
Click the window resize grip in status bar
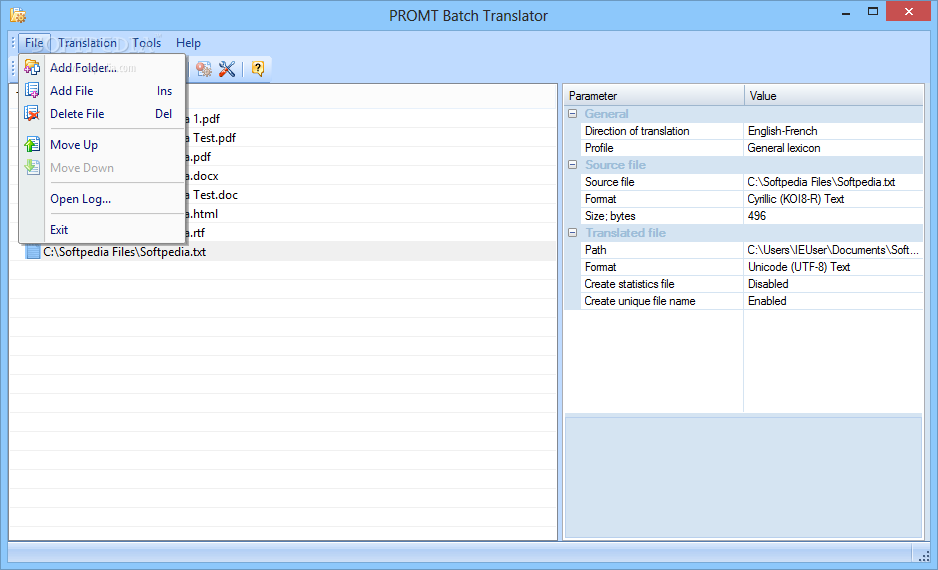pyautogui.click(x=924, y=556)
